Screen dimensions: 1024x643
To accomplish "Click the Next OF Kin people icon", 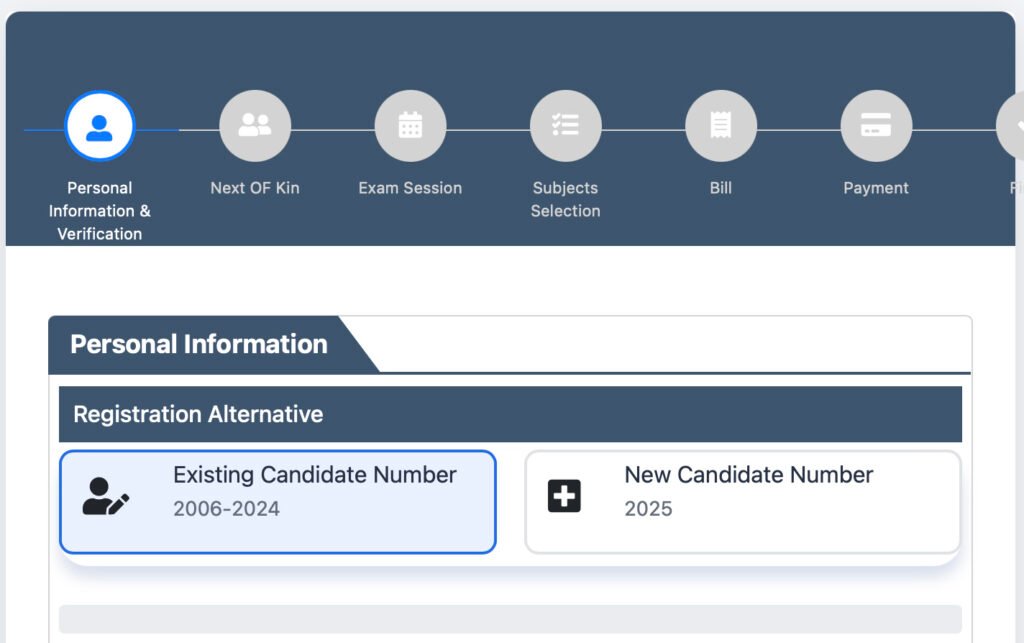I will click(255, 126).
